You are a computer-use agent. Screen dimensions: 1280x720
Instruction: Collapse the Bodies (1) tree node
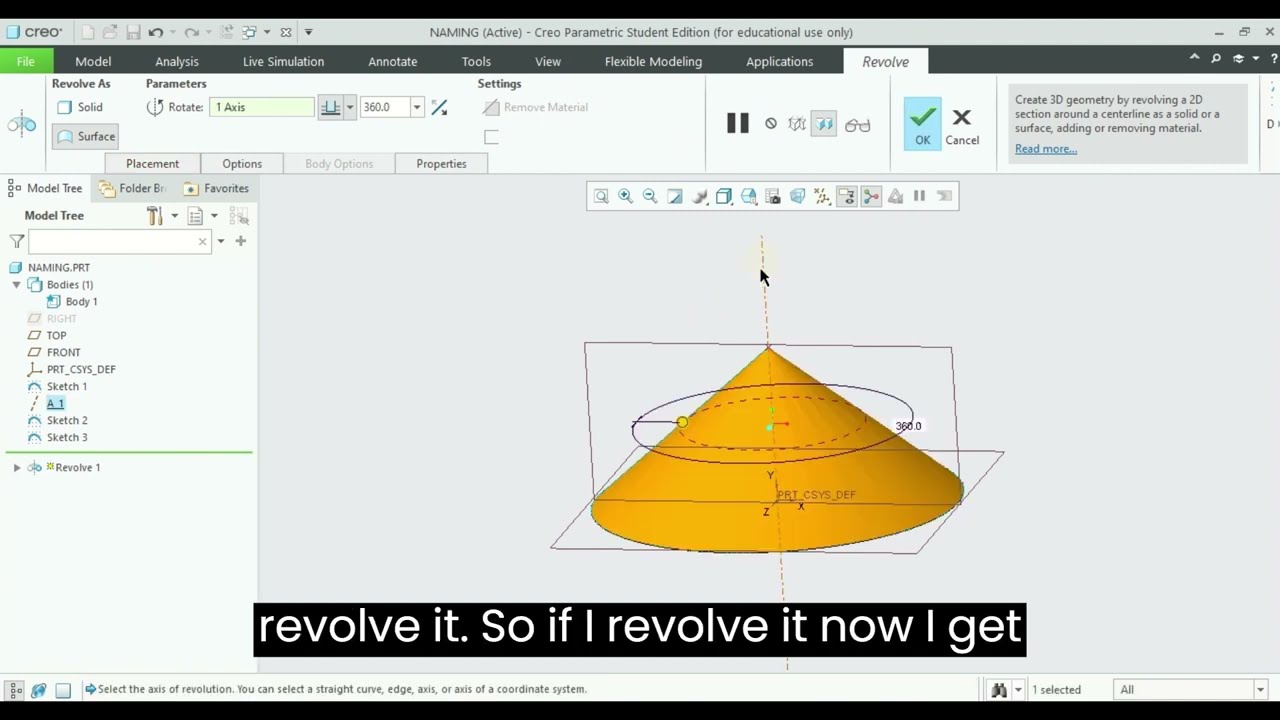pyautogui.click(x=16, y=285)
